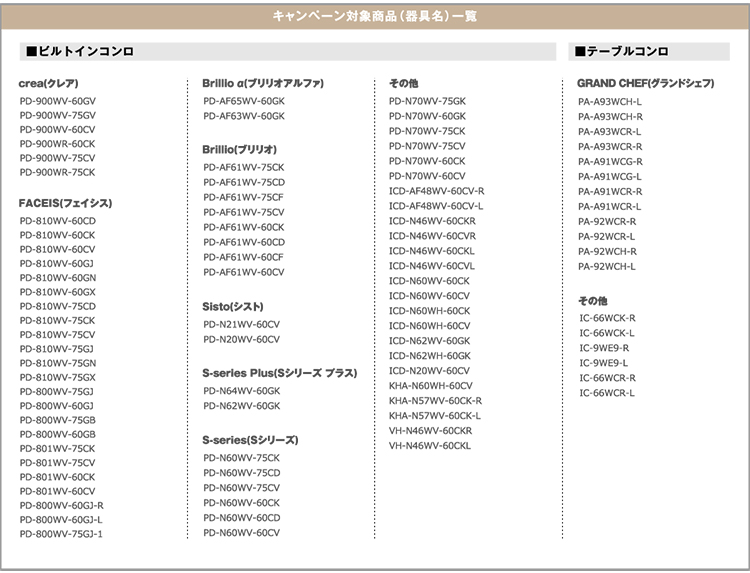Click model PD-900WR-60CK
Viewport: 750px width, 573px height.
[57, 143]
